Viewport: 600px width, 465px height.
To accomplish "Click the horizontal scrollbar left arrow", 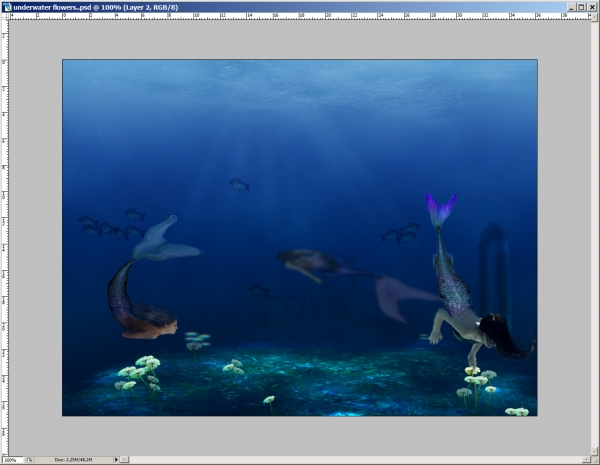I will point(125,460).
